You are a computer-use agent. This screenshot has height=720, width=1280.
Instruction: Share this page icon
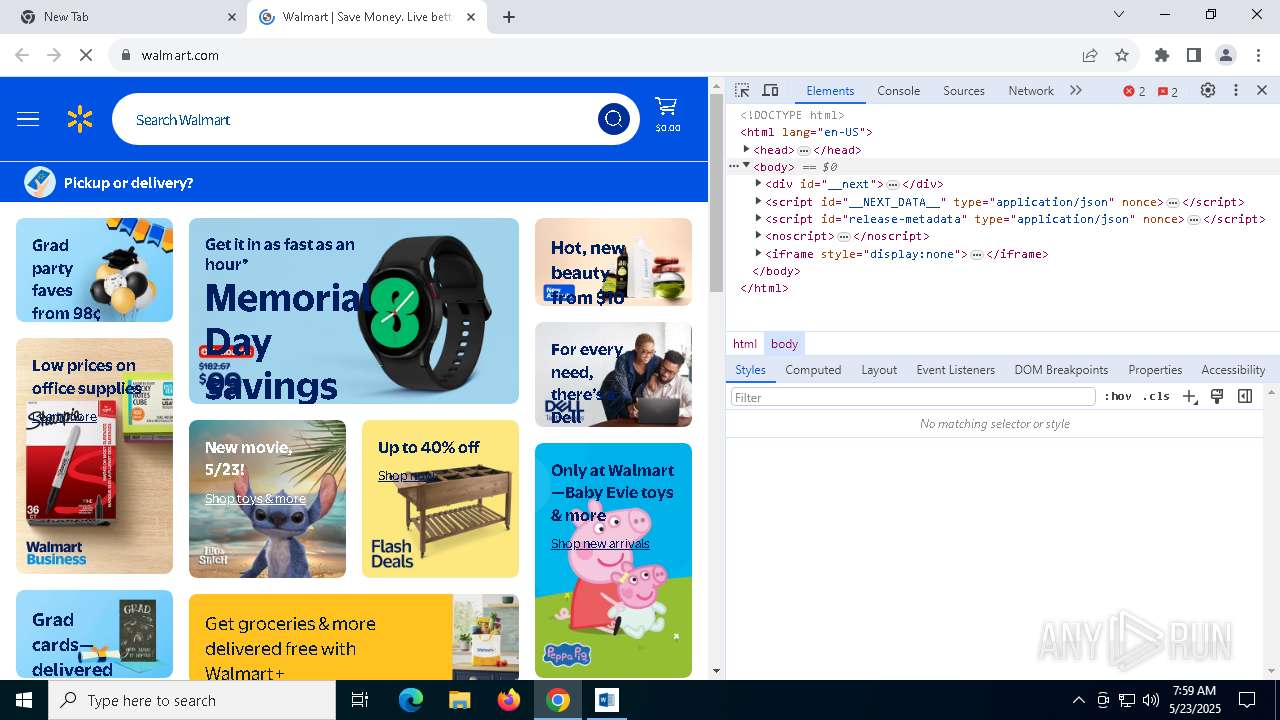(x=1090, y=55)
